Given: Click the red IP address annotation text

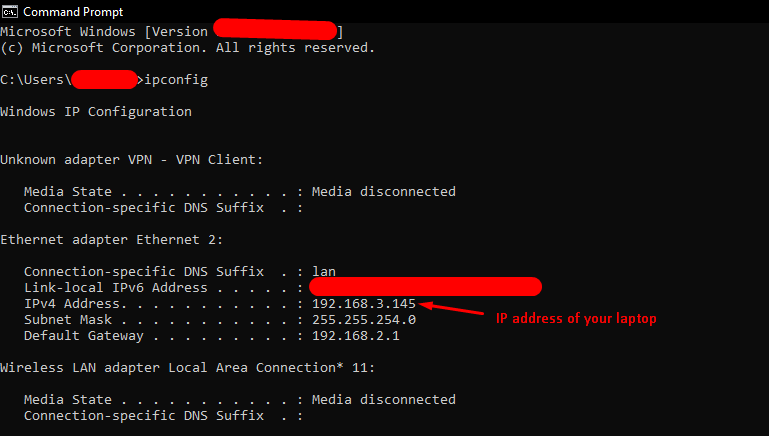Looking at the screenshot, I should point(576,318).
